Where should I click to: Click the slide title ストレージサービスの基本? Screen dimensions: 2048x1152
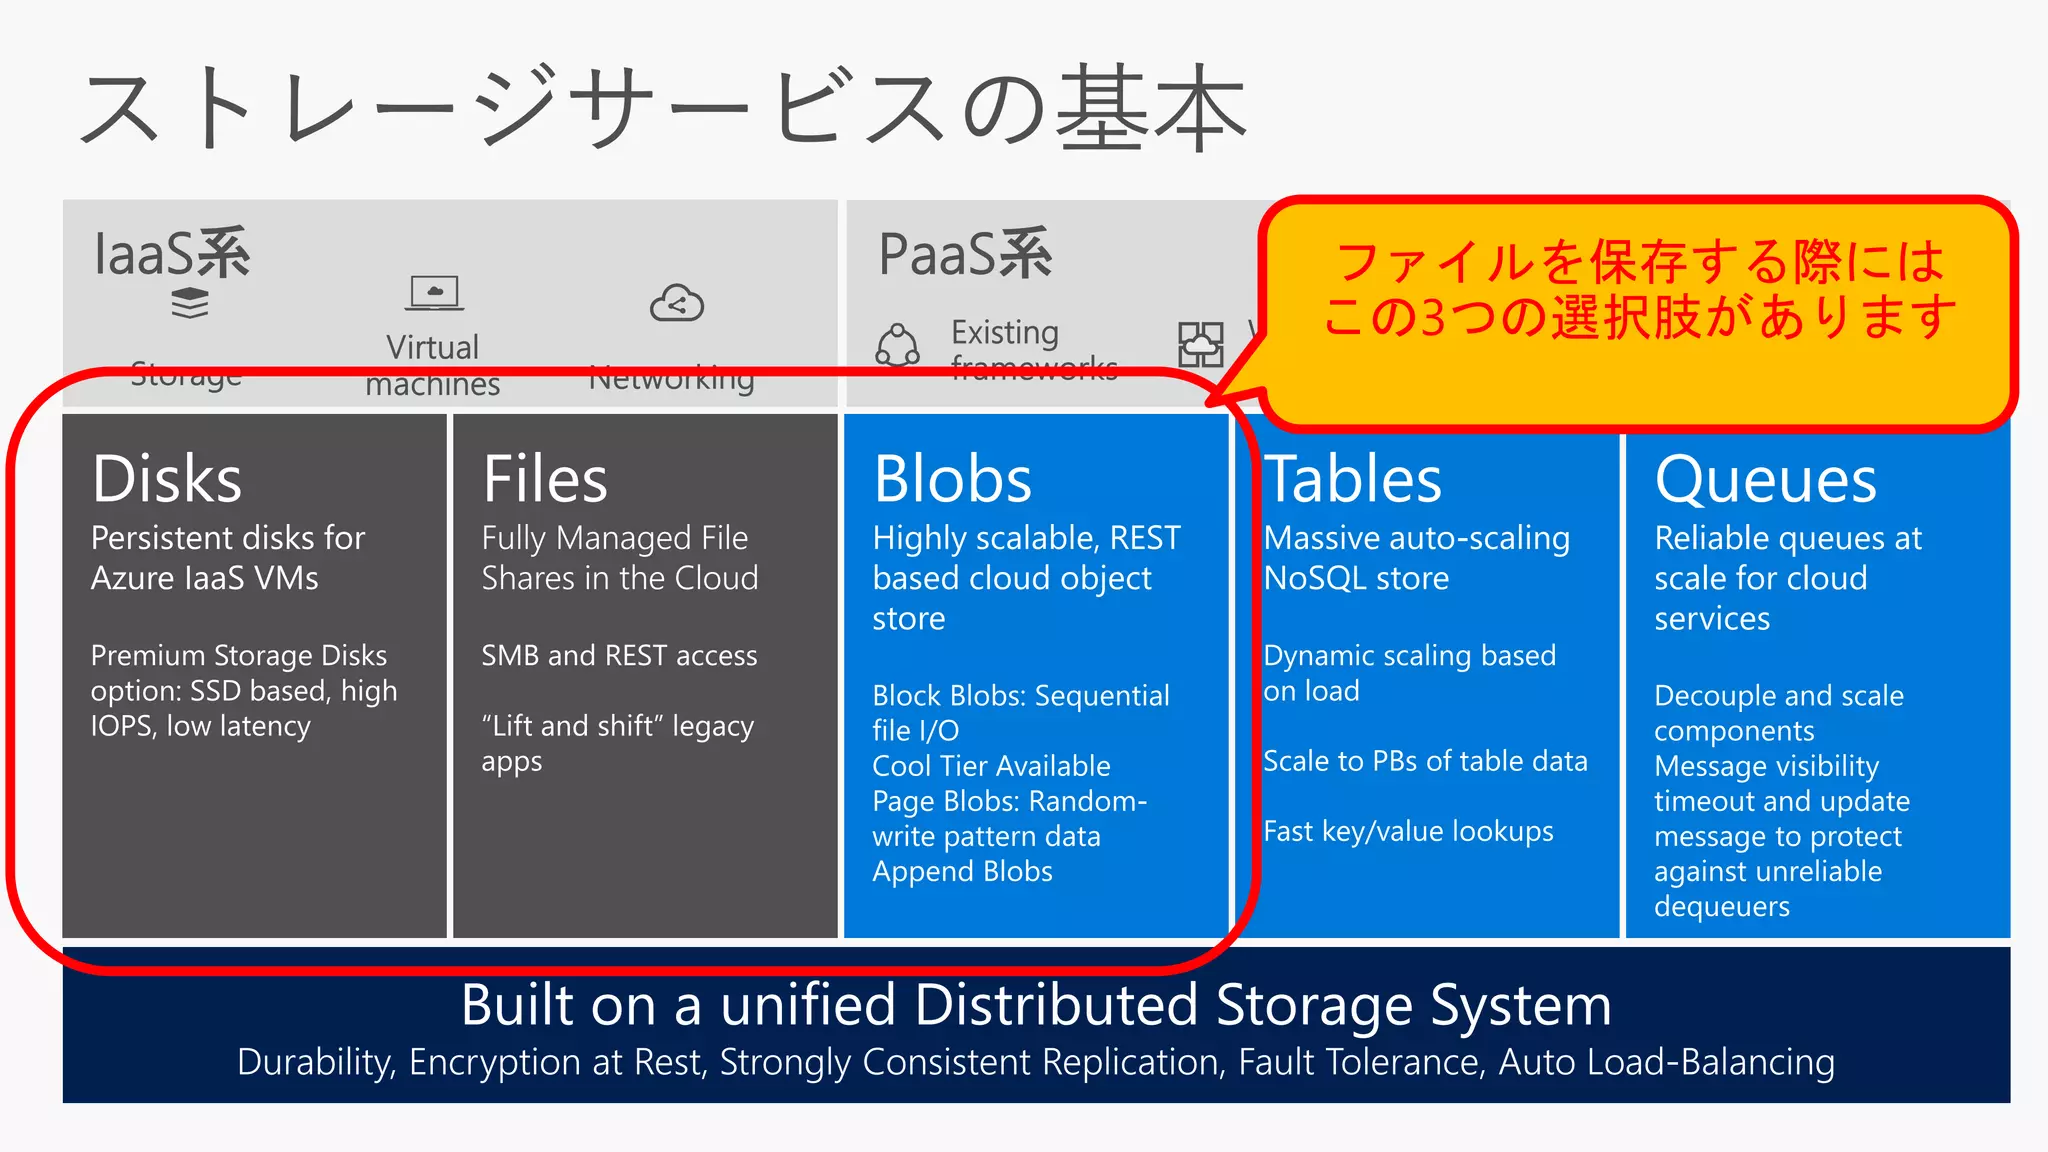coord(664,108)
